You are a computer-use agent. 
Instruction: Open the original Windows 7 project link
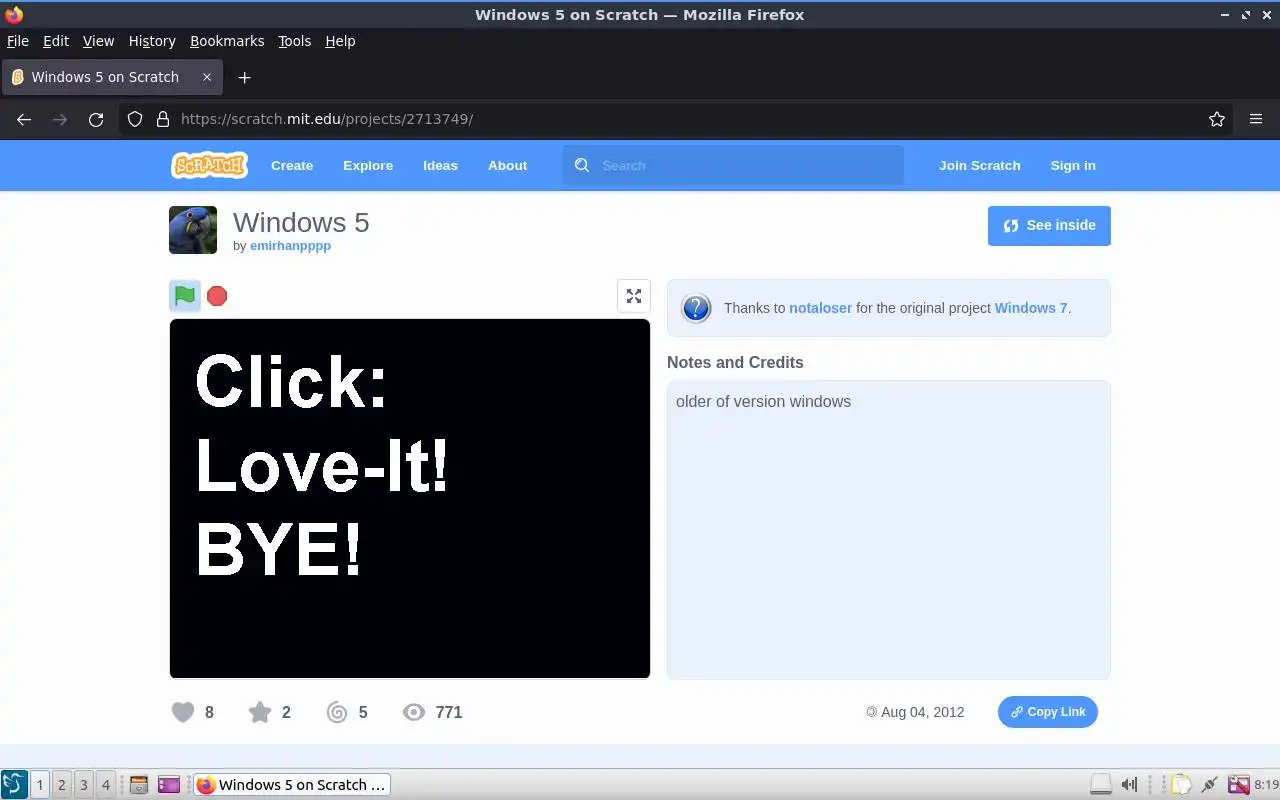(1031, 308)
